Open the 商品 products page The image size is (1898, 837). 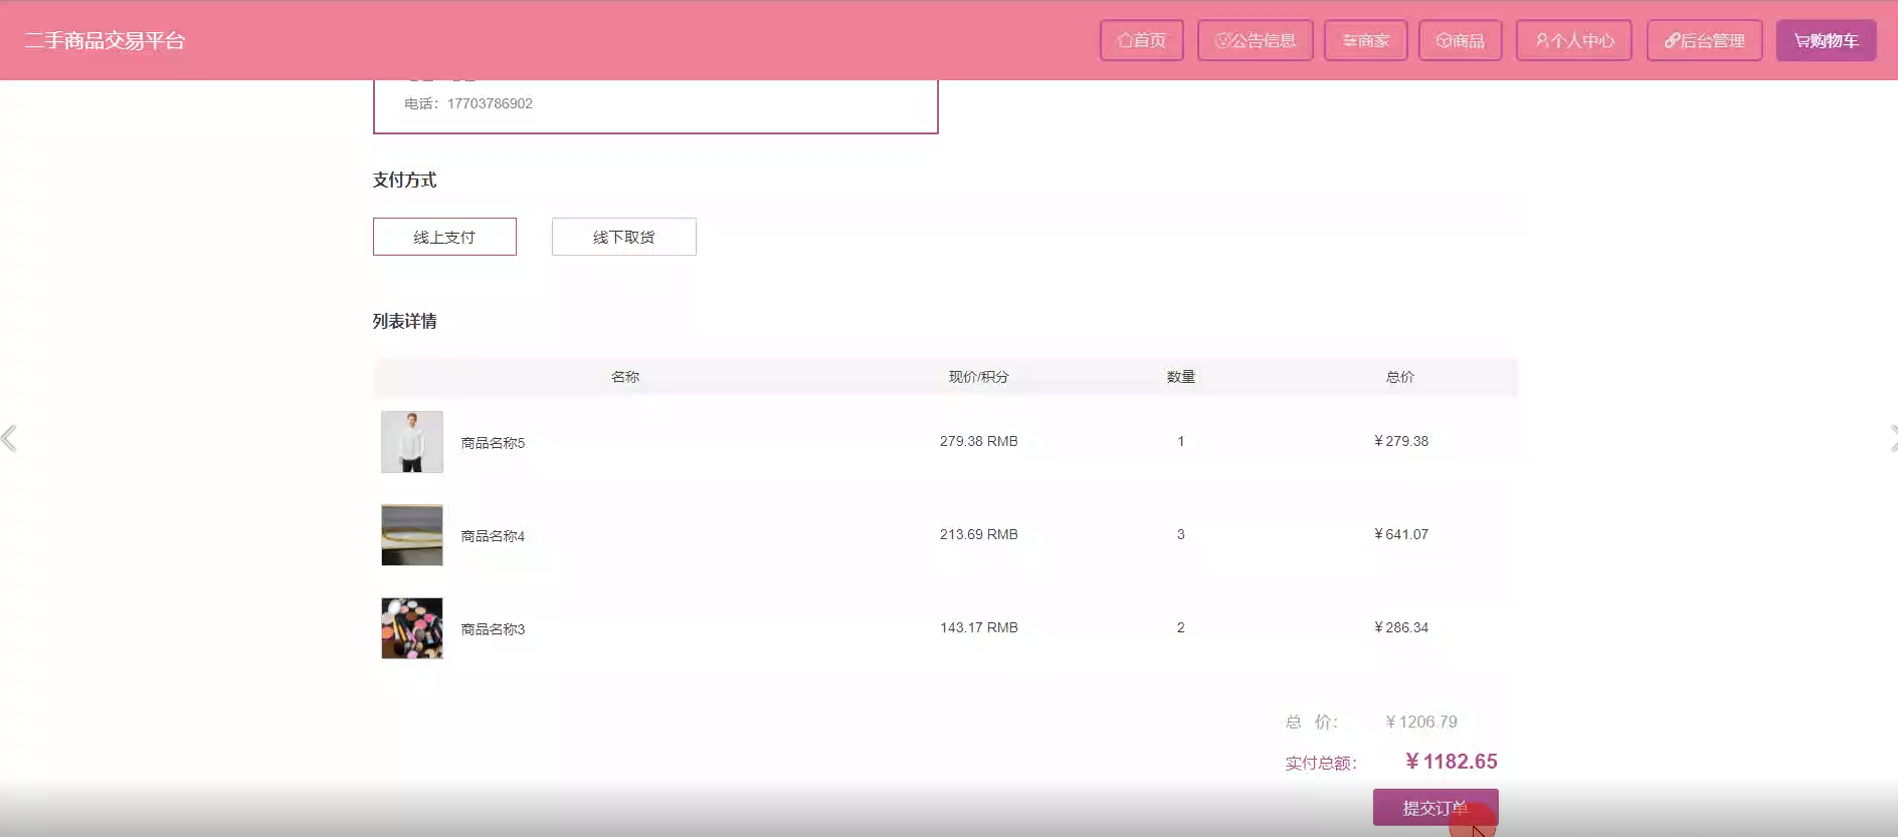click(1460, 40)
